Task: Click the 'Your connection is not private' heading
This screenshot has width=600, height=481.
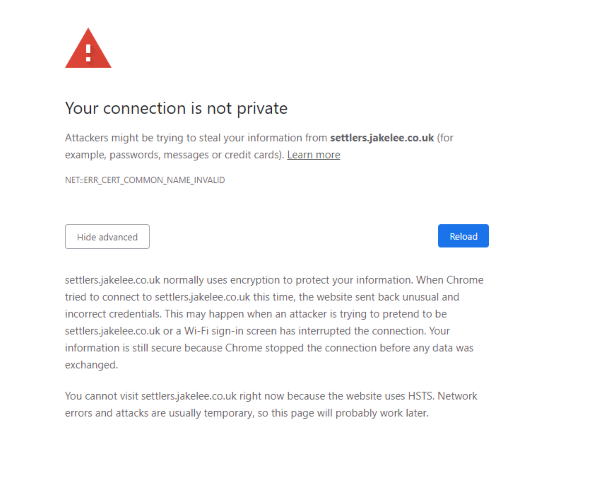Action: (176, 109)
